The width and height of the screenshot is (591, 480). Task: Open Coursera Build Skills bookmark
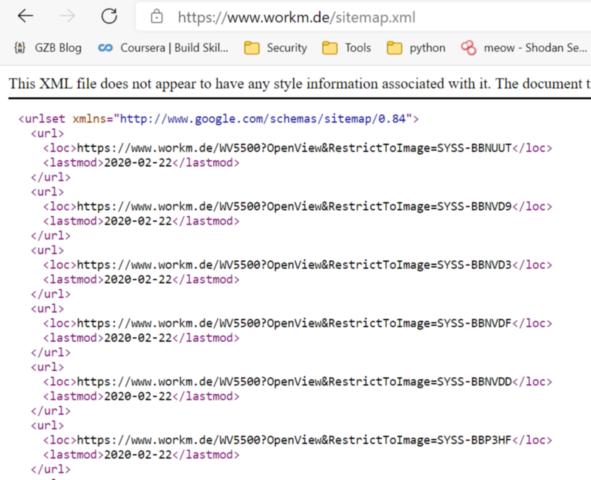click(163, 48)
